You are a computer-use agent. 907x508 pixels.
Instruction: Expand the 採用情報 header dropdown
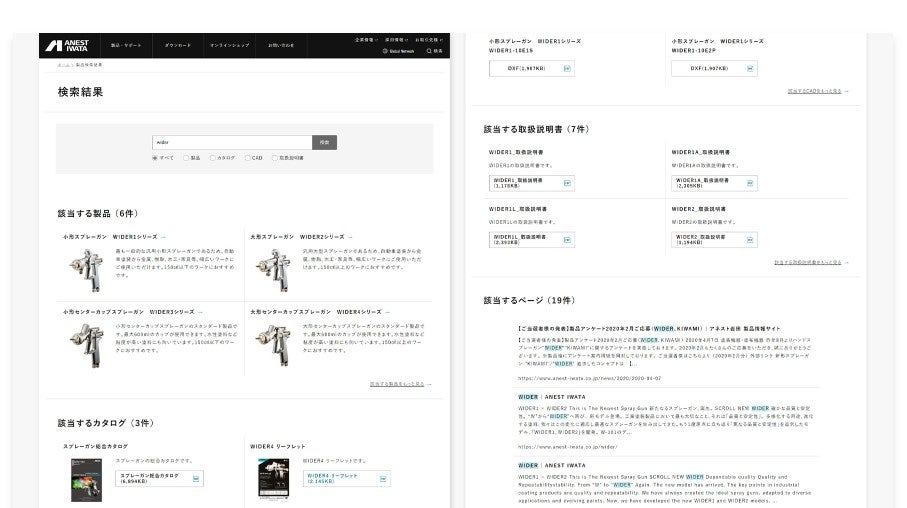click(x=396, y=40)
